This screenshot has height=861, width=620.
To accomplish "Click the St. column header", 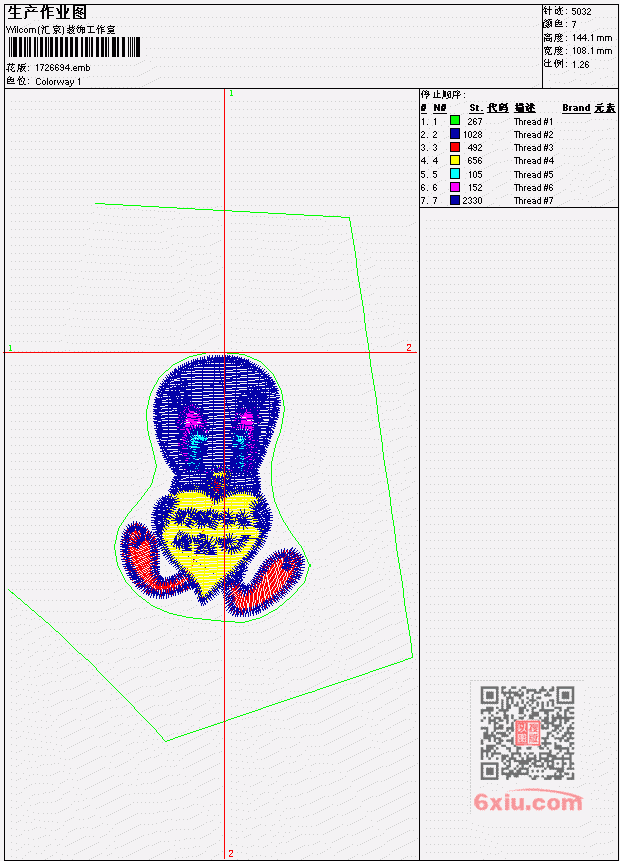I will 476,108.
